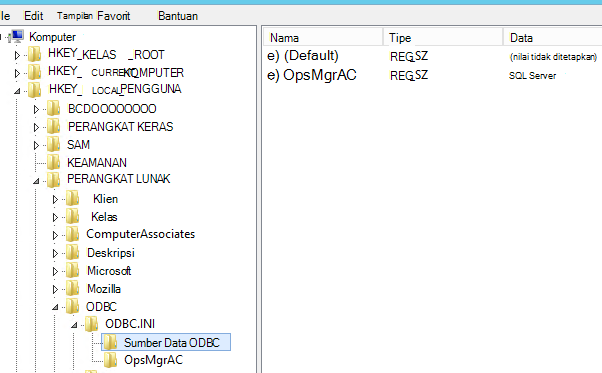Screen dimensions: 602x373
Task: Click the Deskripsi folder icon
Action: 72,253
